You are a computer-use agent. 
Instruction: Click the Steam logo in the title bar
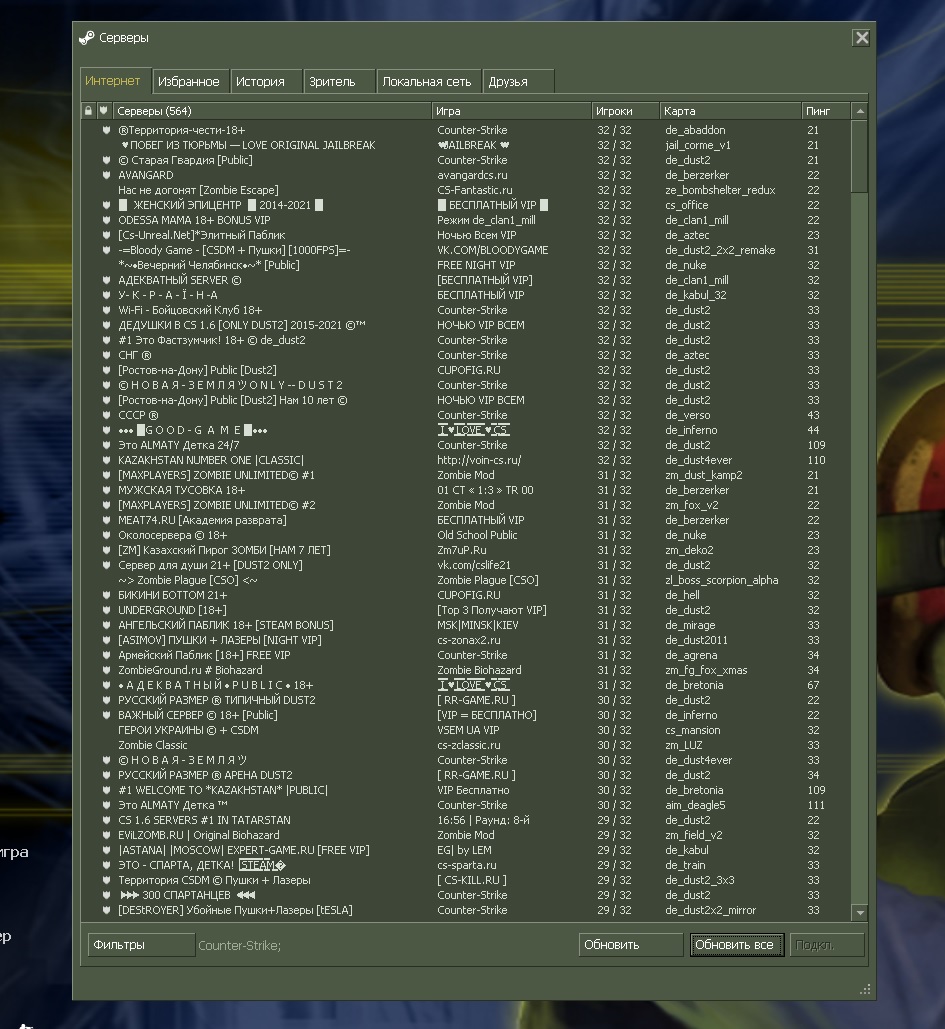pyautogui.click(x=87, y=37)
